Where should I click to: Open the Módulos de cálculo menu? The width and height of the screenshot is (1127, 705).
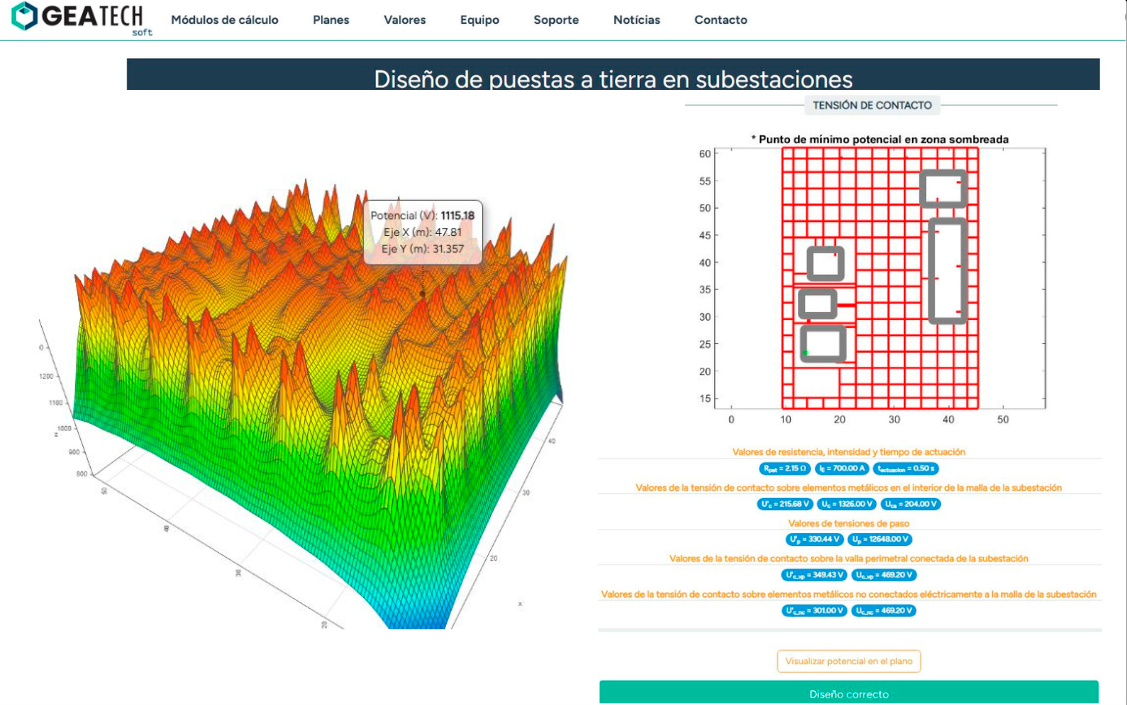click(x=224, y=20)
